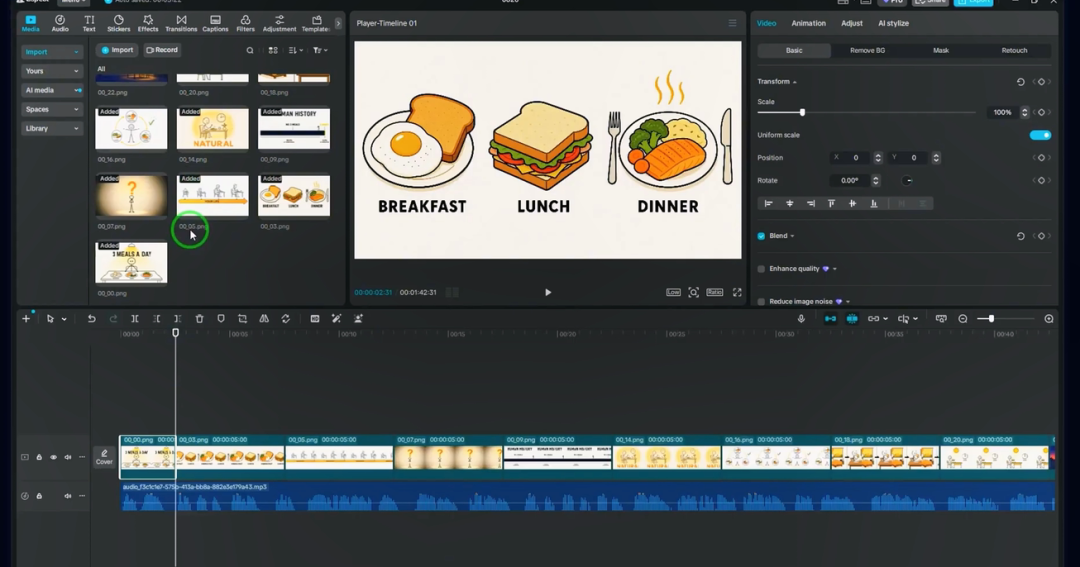This screenshot has width=1080, height=567.
Task: Open fullscreen preview in player
Action: 737,292
